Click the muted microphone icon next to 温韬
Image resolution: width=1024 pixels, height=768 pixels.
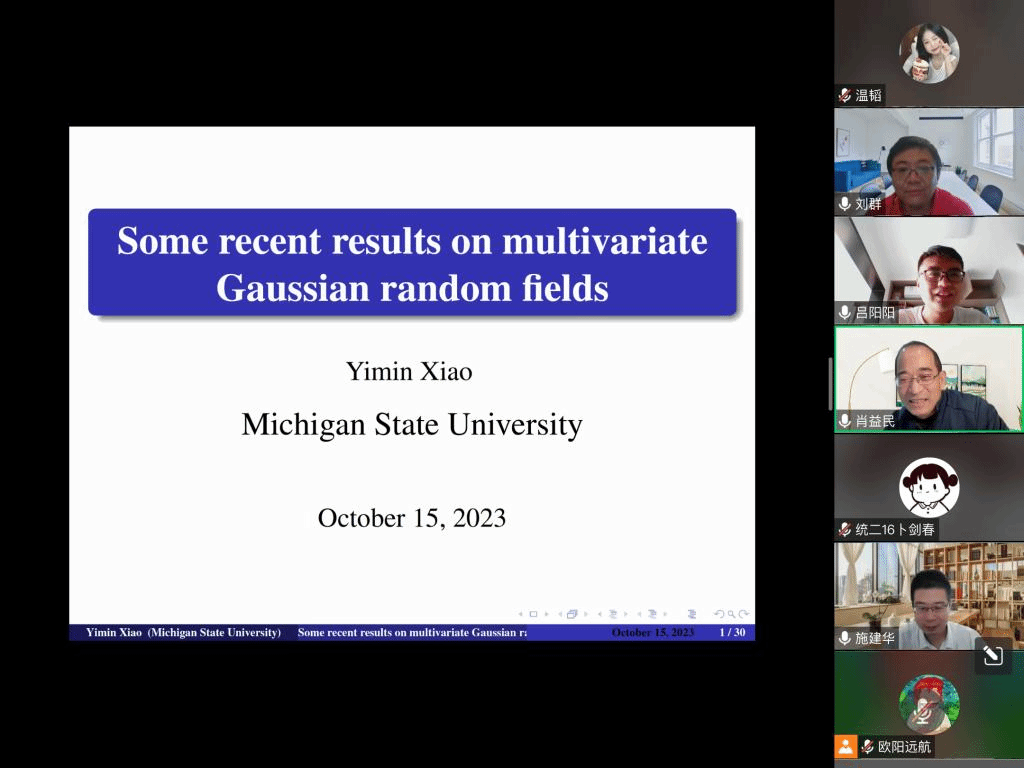(x=845, y=96)
